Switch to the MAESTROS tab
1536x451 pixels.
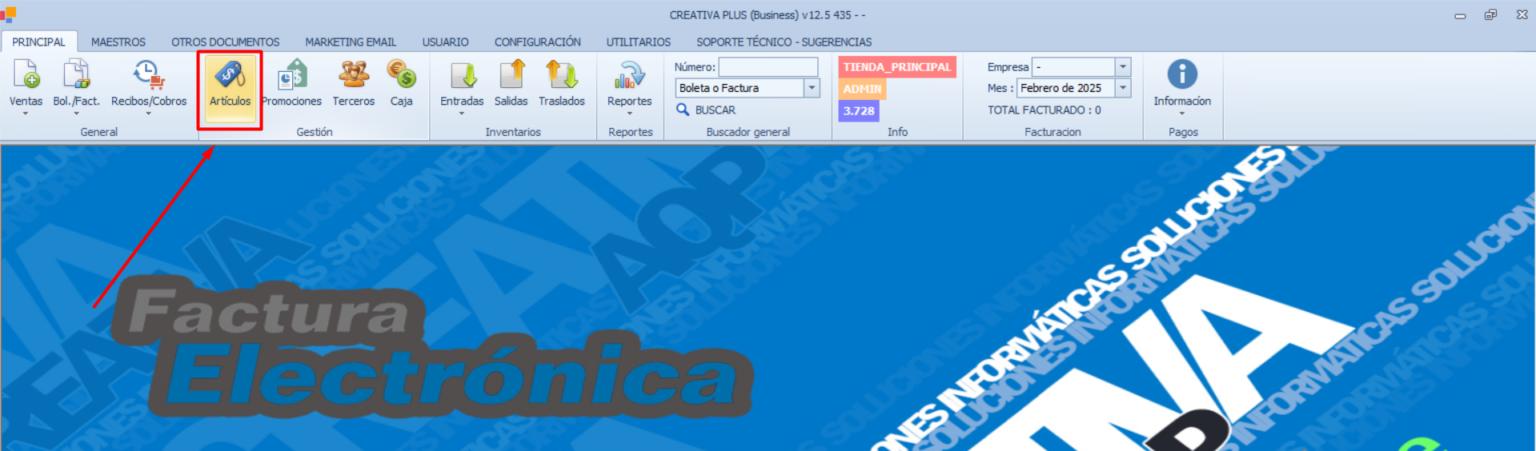pyautogui.click(x=118, y=42)
